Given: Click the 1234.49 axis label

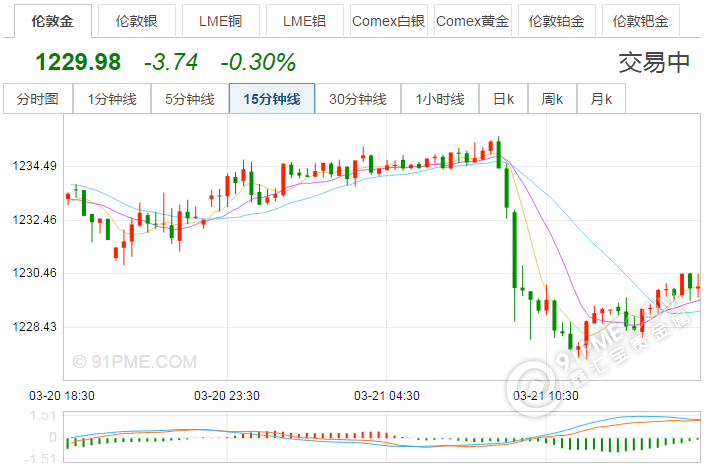Looking at the screenshot, I should coord(35,166).
